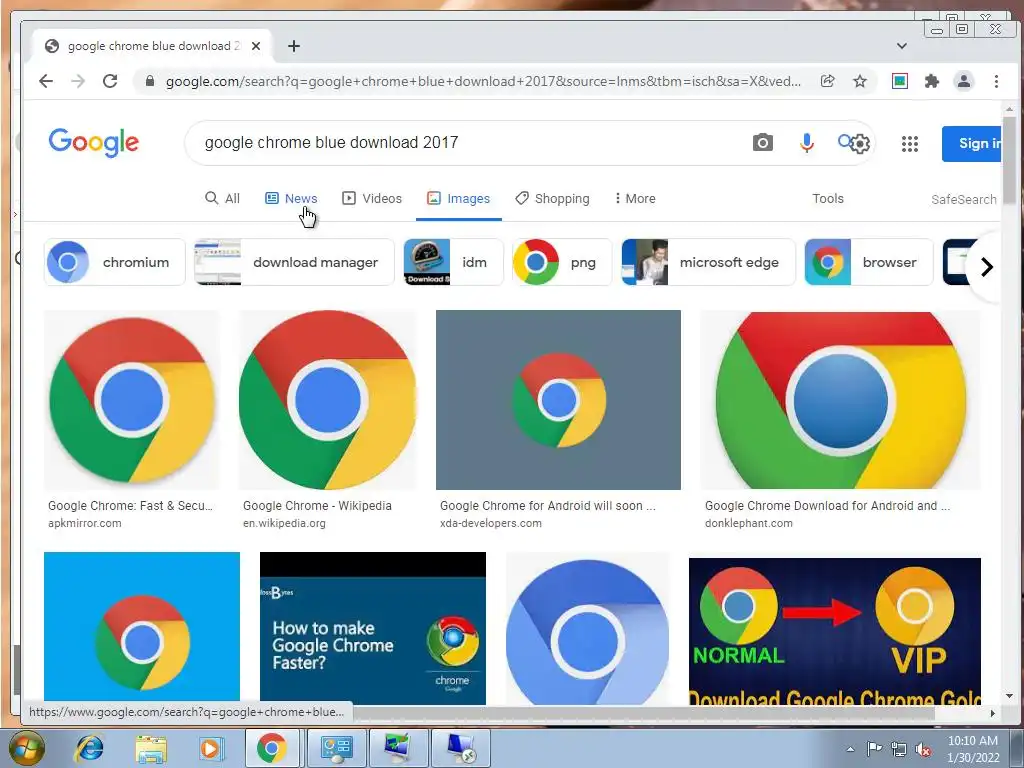The height and width of the screenshot is (768, 1024).
Task: Switch to the News results tab
Action: click(291, 199)
